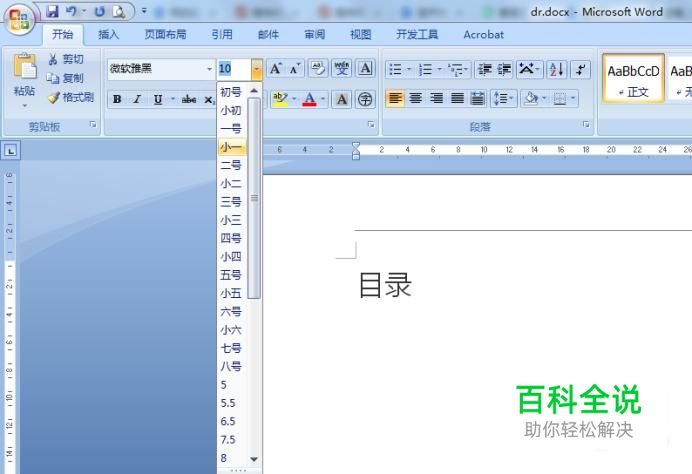This screenshot has height=474, width=692.
Task: Open the 粘贴 options dropdown arrow
Action: [25, 105]
